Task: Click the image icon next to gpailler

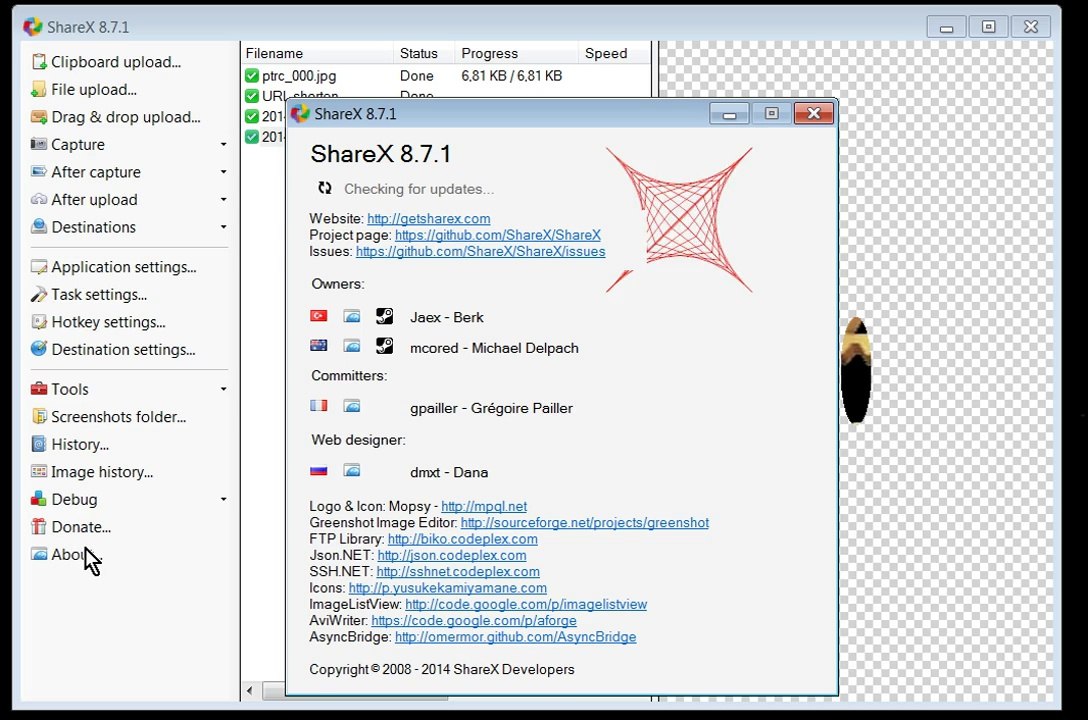Action: (x=352, y=406)
